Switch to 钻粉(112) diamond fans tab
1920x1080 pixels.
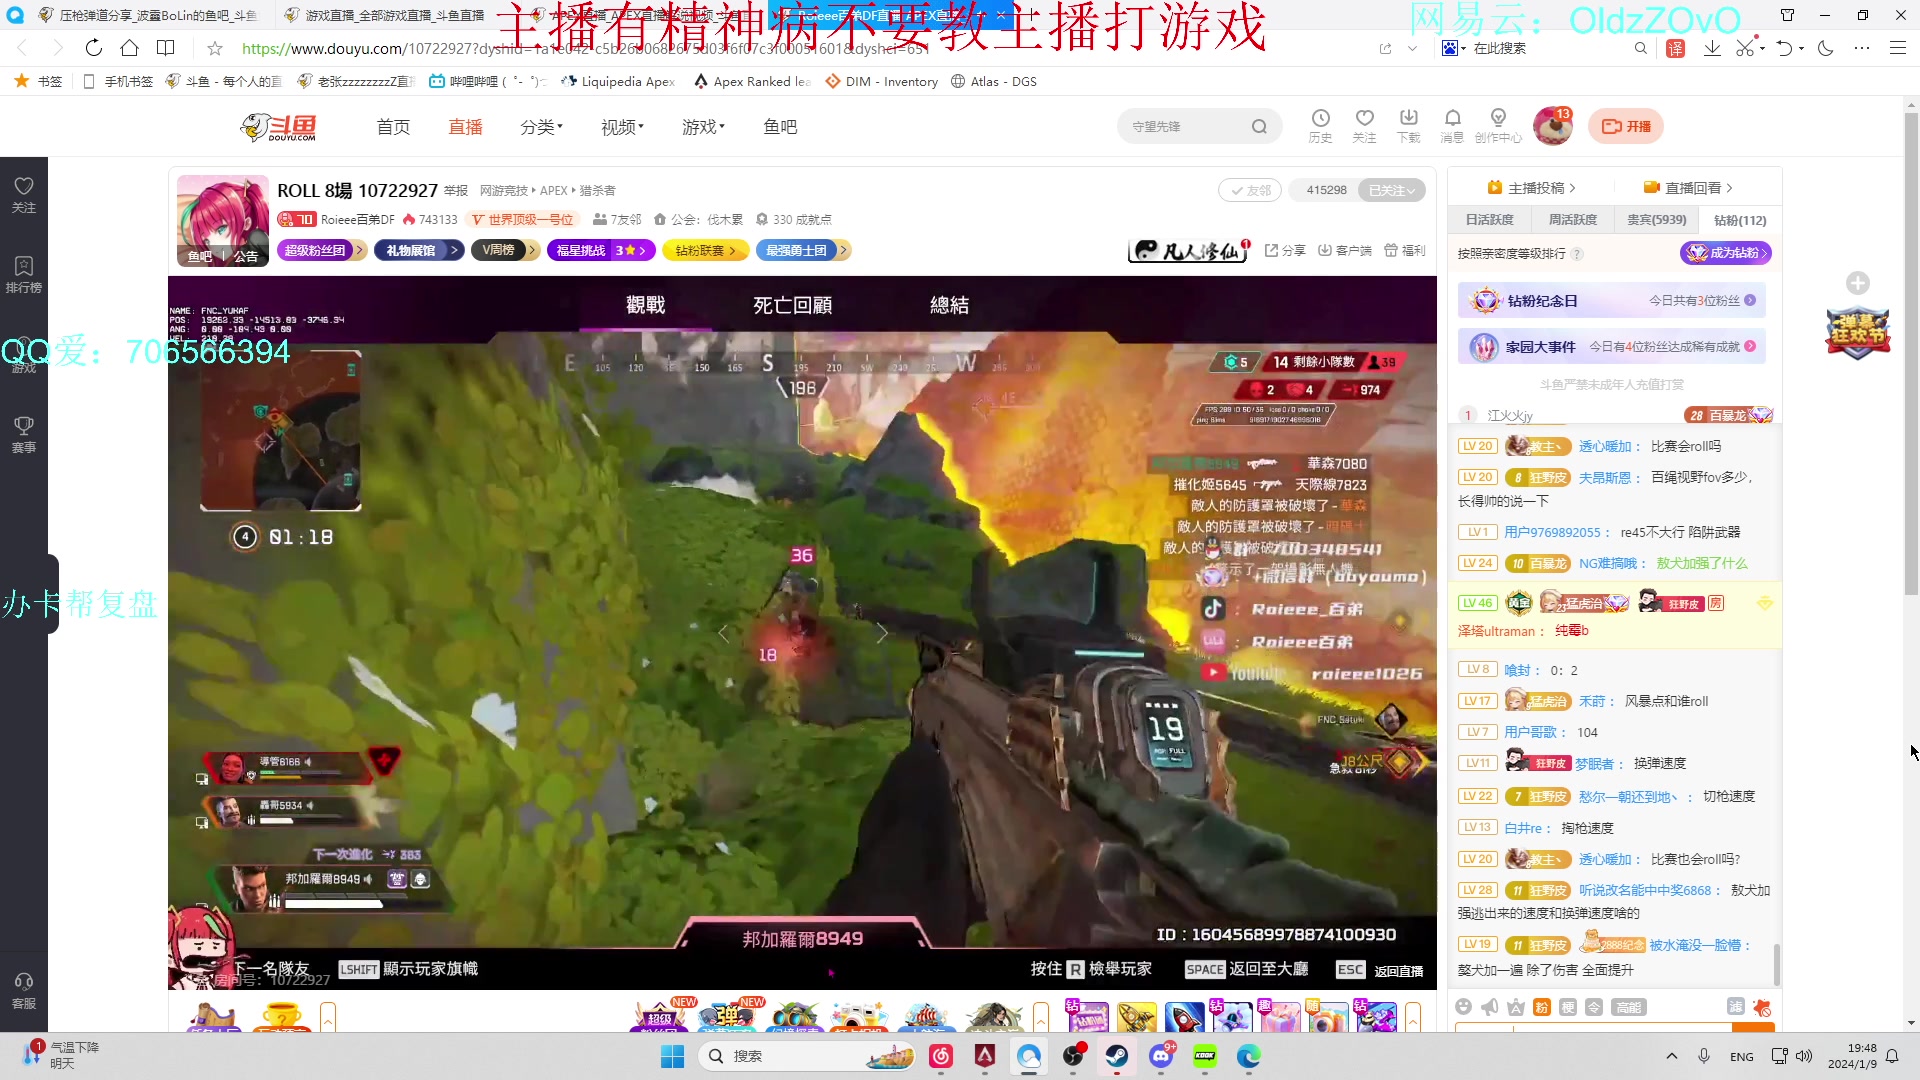click(x=1740, y=220)
